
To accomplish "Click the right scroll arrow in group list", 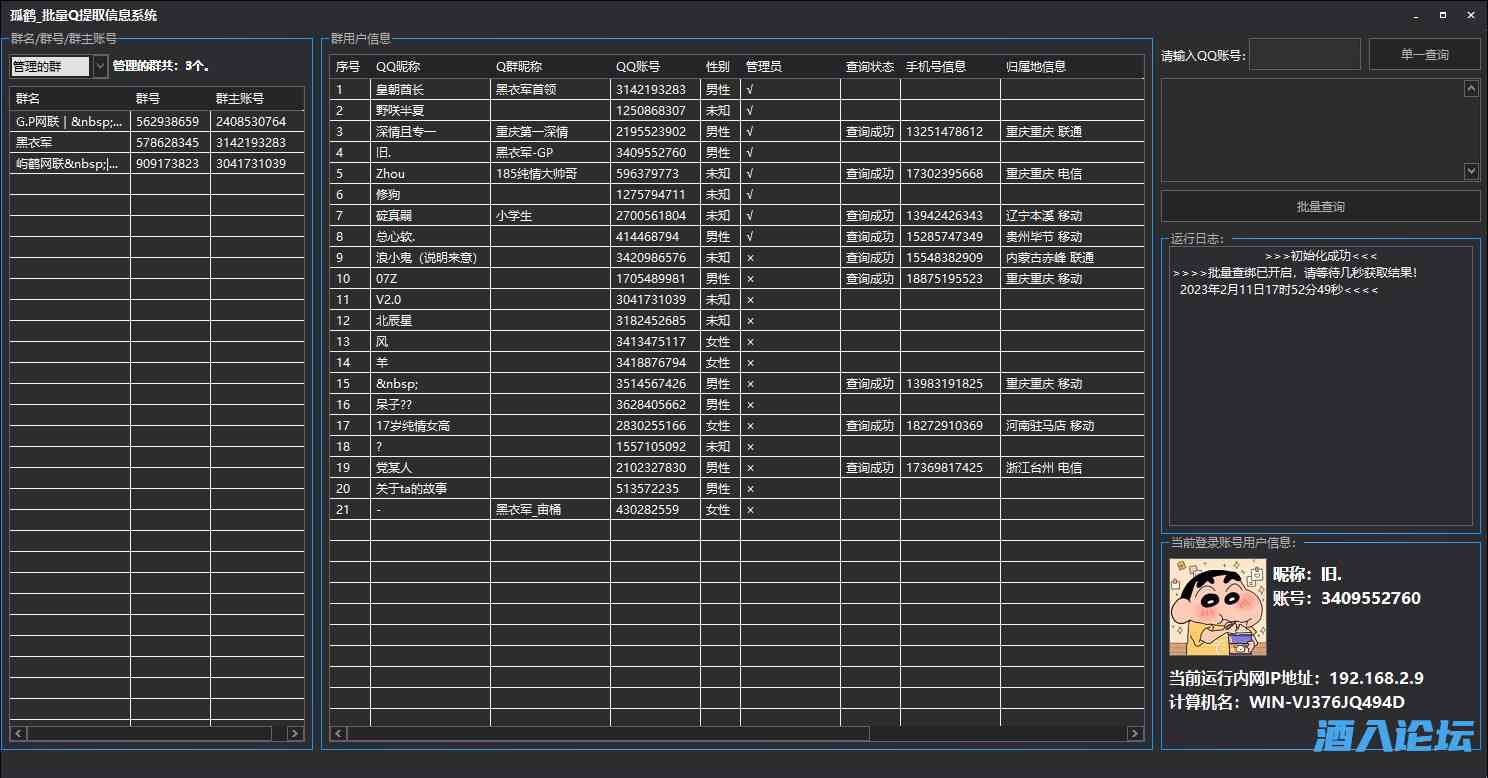I will [x=295, y=733].
